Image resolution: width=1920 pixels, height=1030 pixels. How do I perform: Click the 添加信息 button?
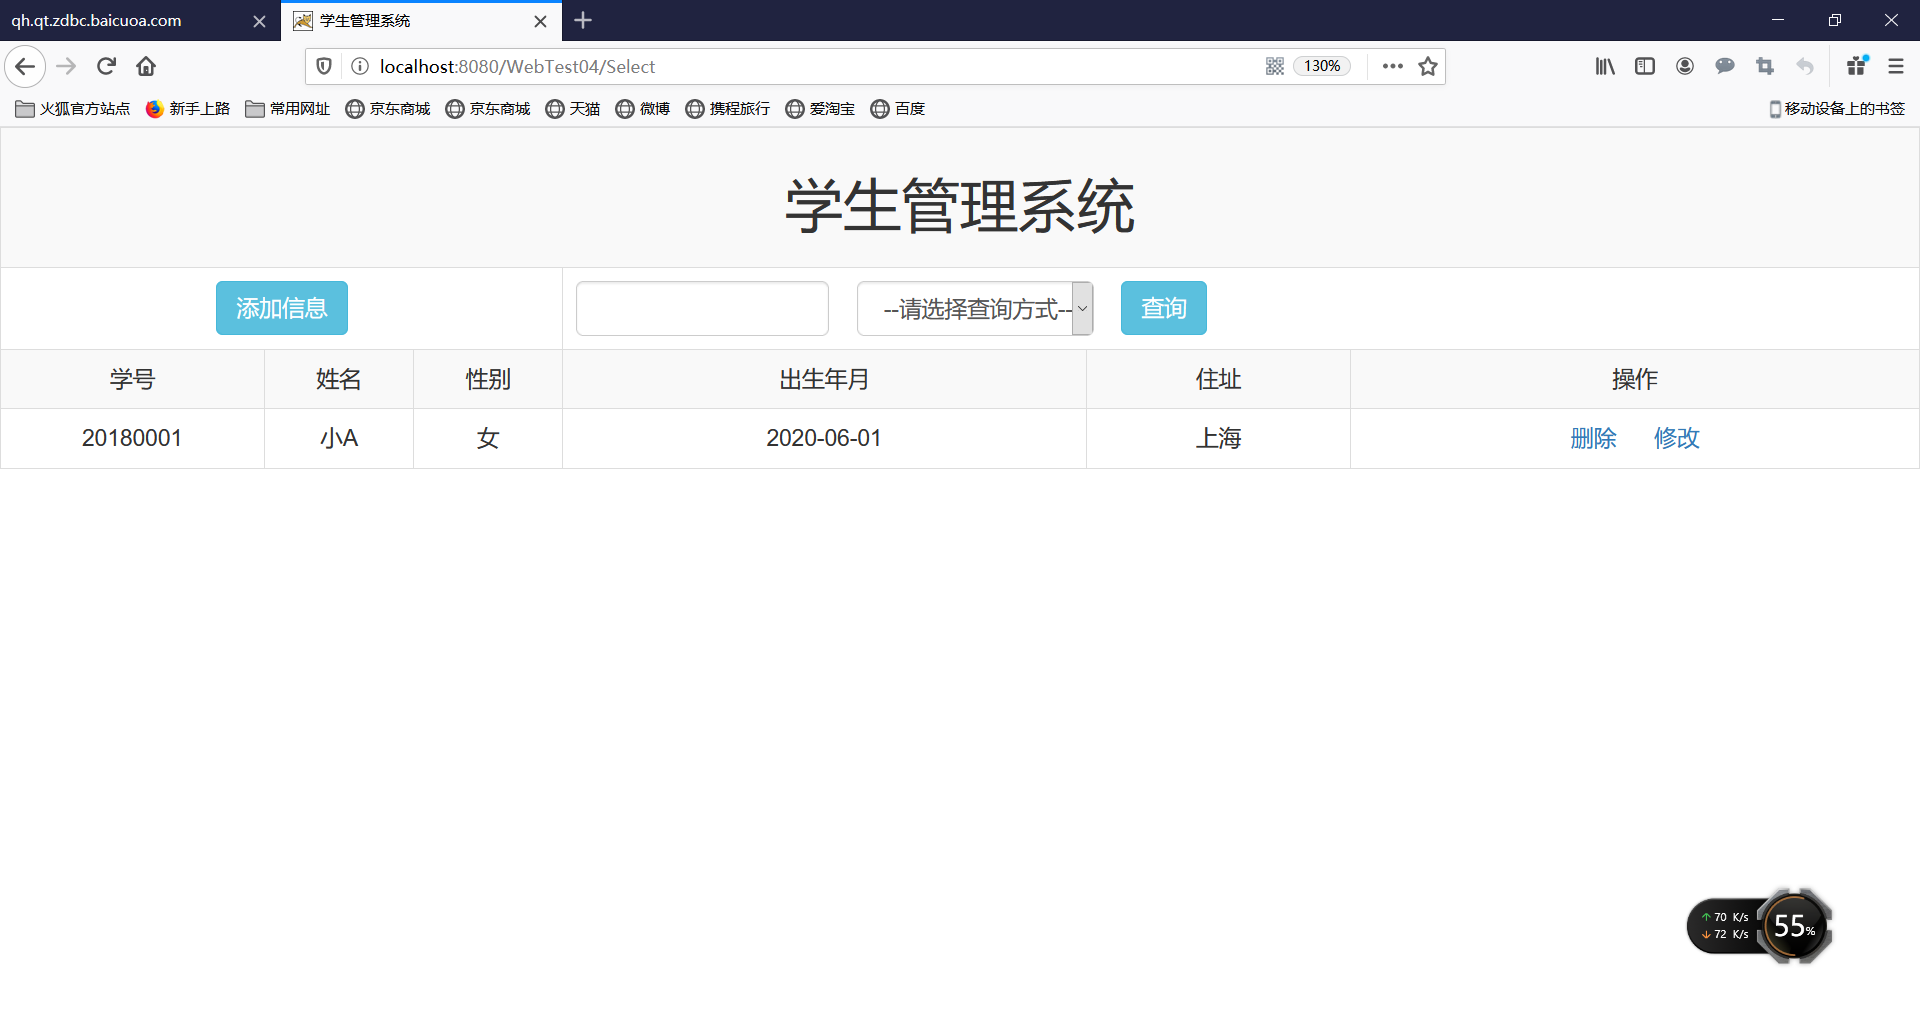point(281,308)
